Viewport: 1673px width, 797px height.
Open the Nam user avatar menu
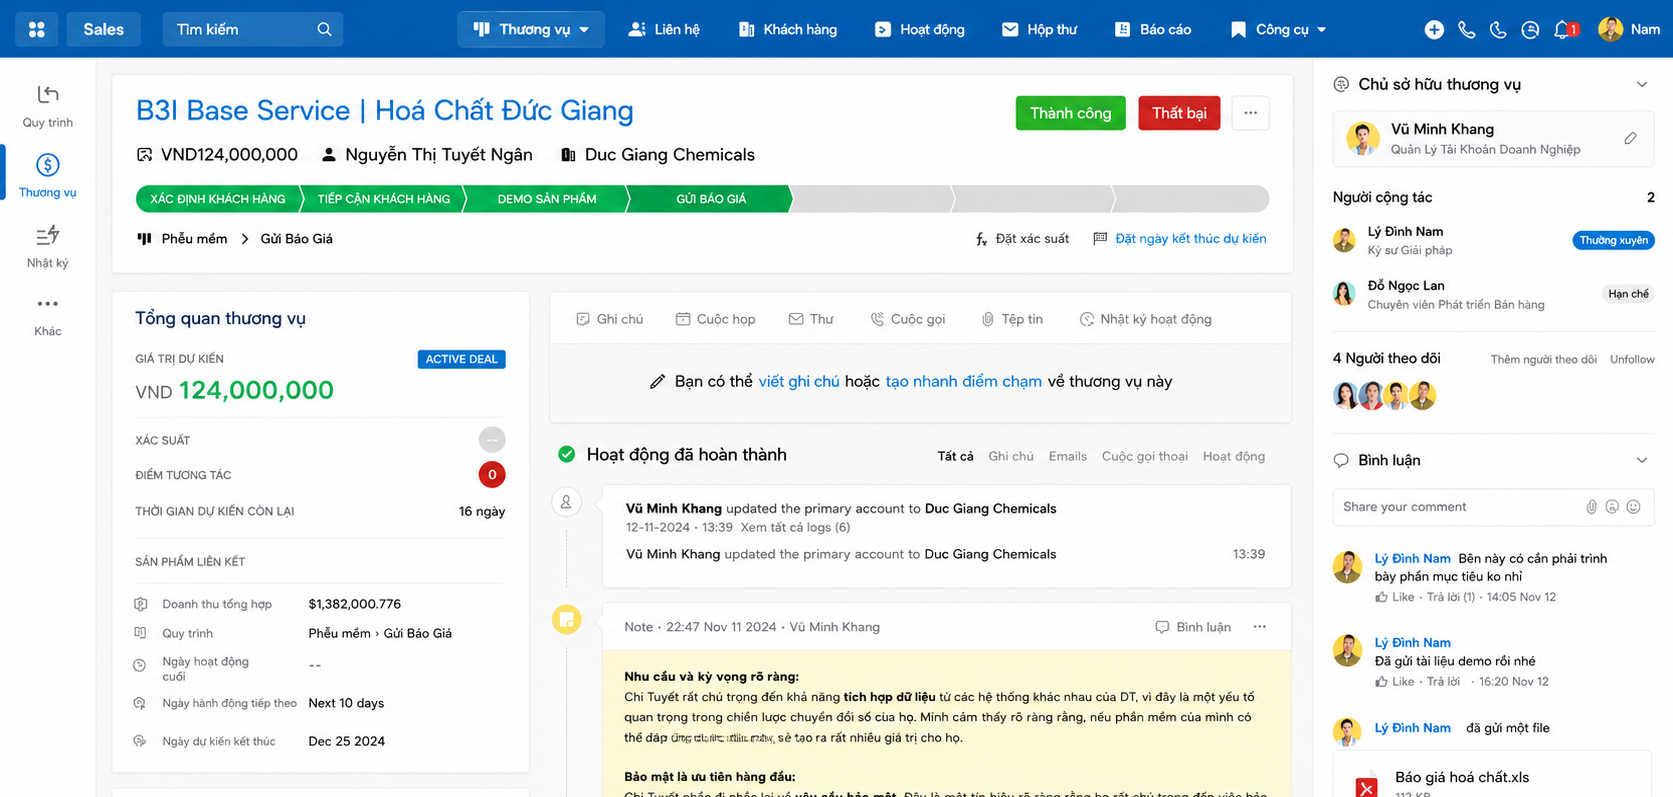click(1610, 29)
